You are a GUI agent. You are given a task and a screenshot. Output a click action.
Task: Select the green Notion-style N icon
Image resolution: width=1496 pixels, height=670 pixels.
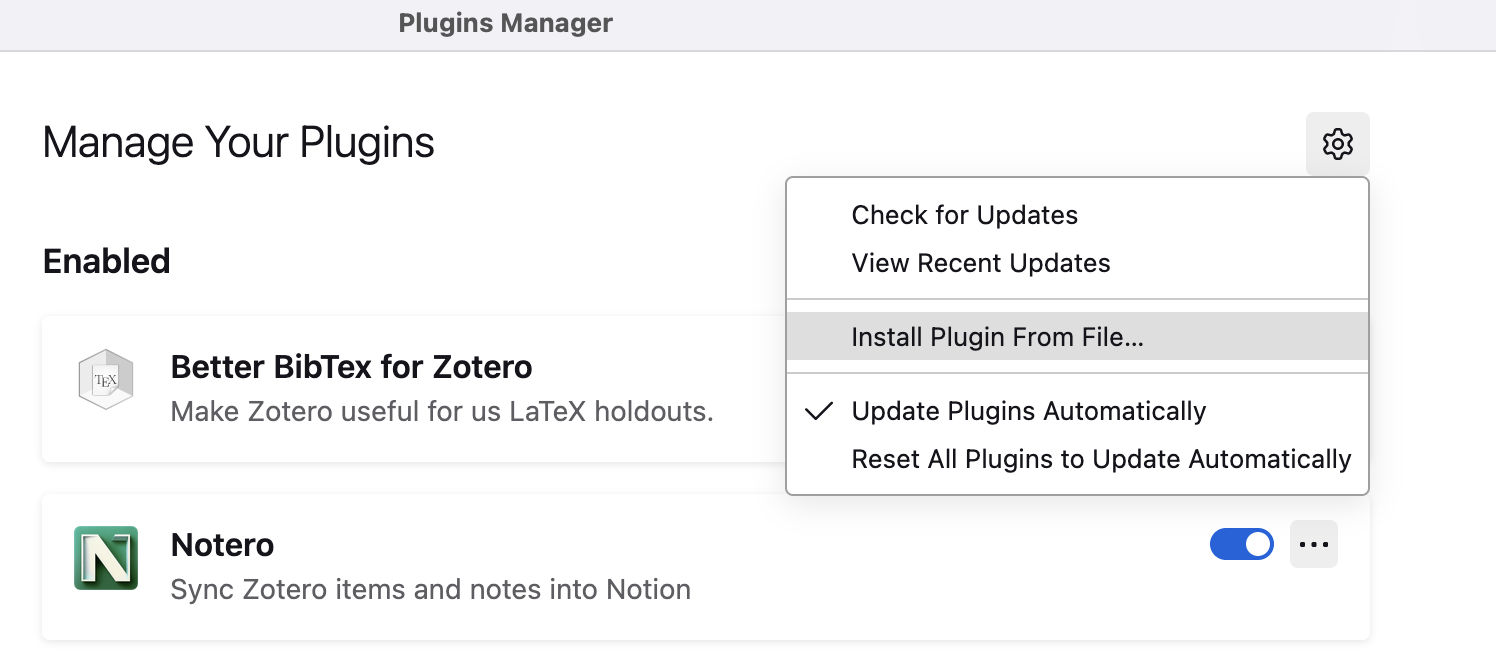click(105, 557)
